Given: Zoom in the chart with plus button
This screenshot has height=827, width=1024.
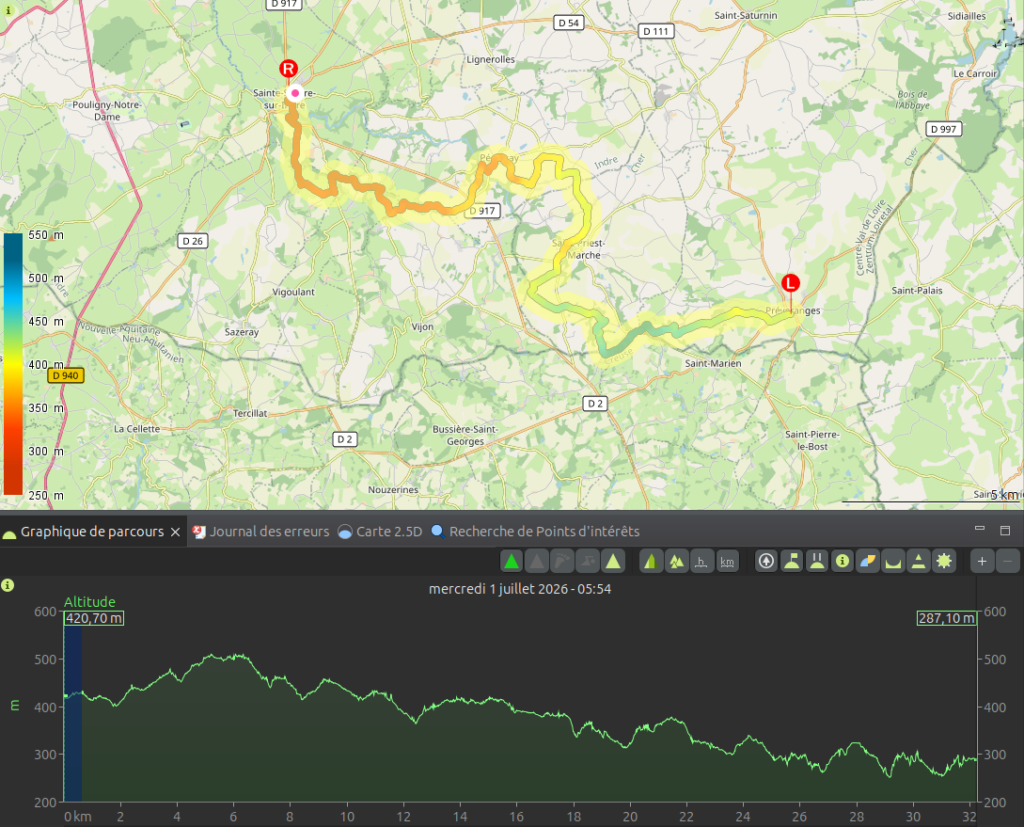Looking at the screenshot, I should pyautogui.click(x=982, y=561).
